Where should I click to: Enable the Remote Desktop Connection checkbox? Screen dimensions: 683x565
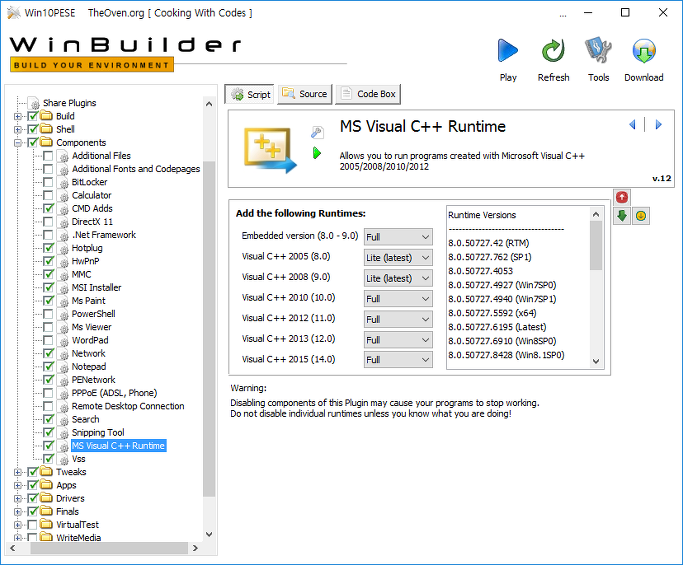(48, 406)
